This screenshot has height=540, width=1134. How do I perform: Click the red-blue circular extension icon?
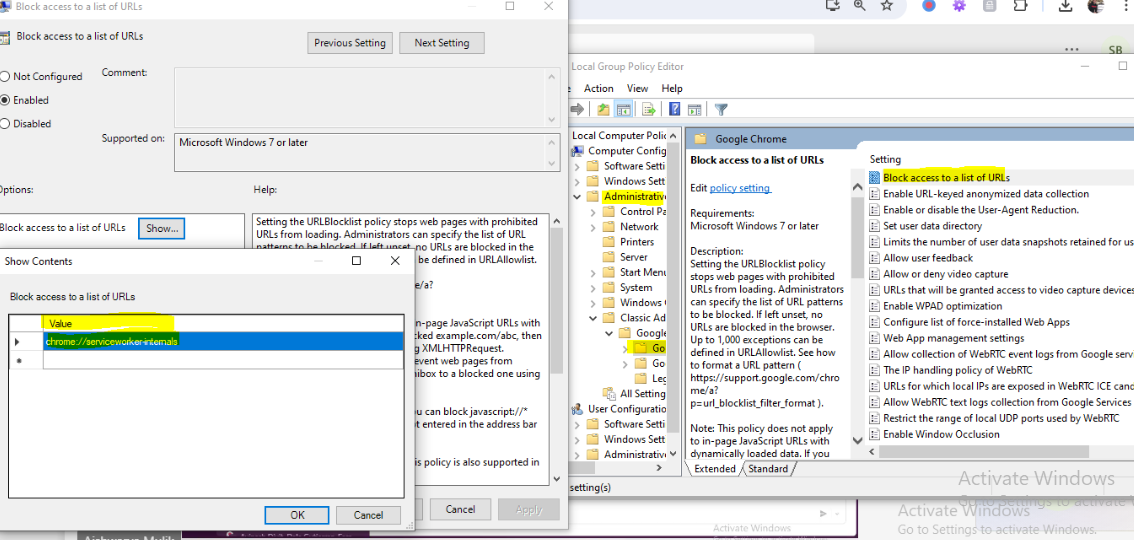click(x=929, y=6)
